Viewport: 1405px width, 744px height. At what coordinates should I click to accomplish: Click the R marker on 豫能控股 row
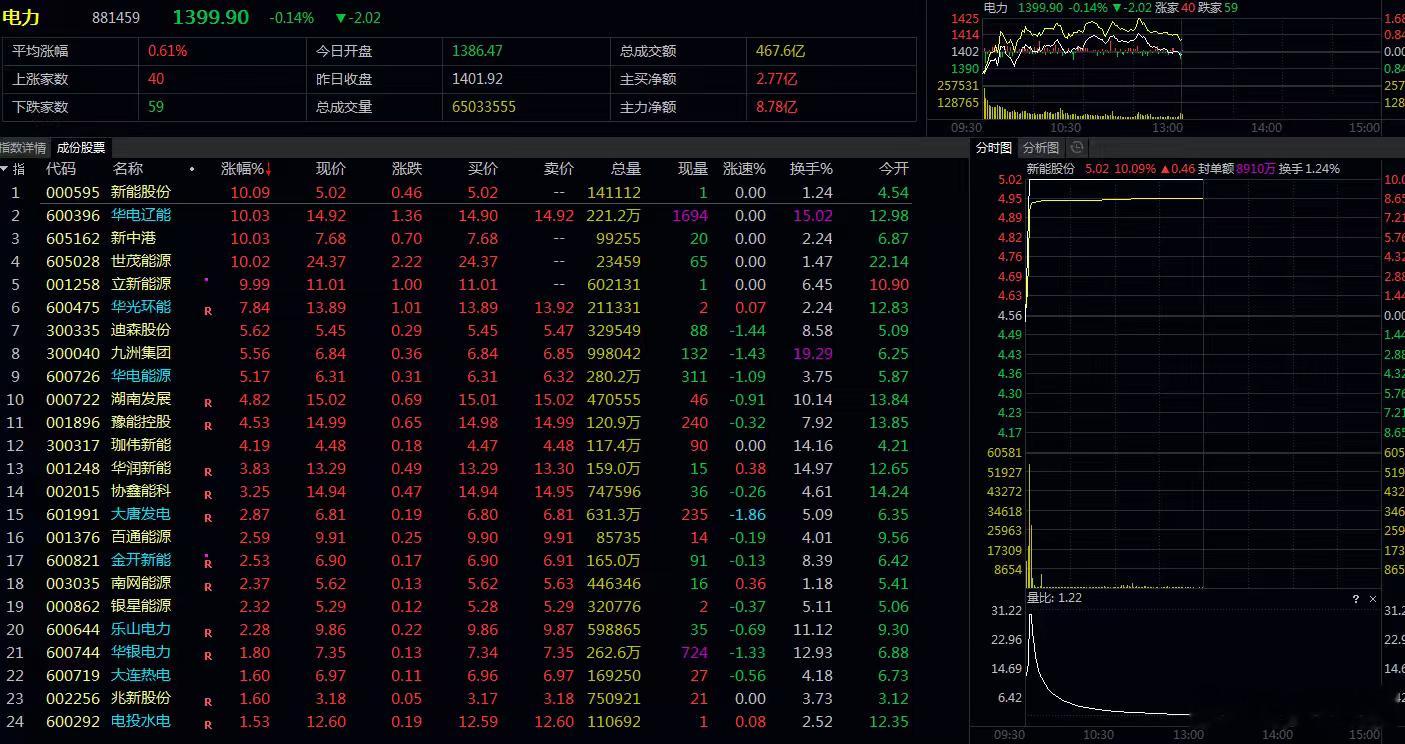click(x=208, y=426)
